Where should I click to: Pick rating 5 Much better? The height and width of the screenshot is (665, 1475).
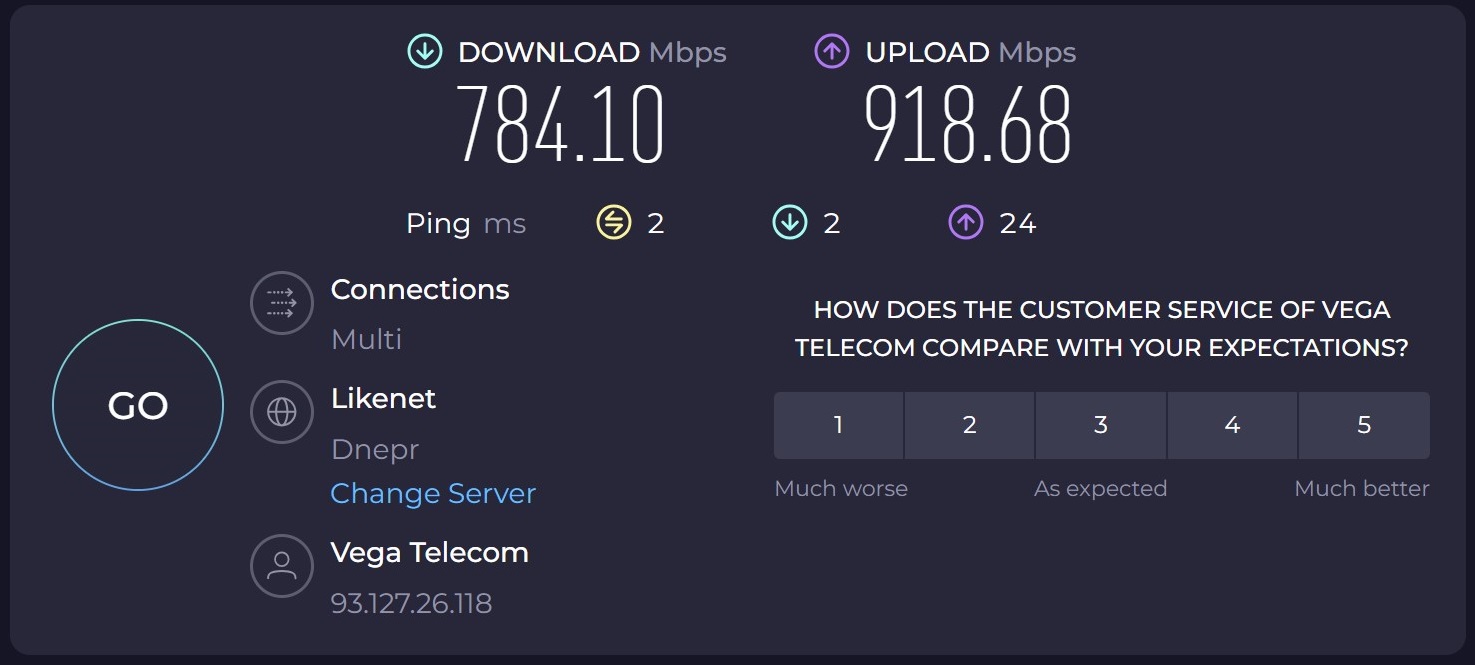(x=1364, y=425)
